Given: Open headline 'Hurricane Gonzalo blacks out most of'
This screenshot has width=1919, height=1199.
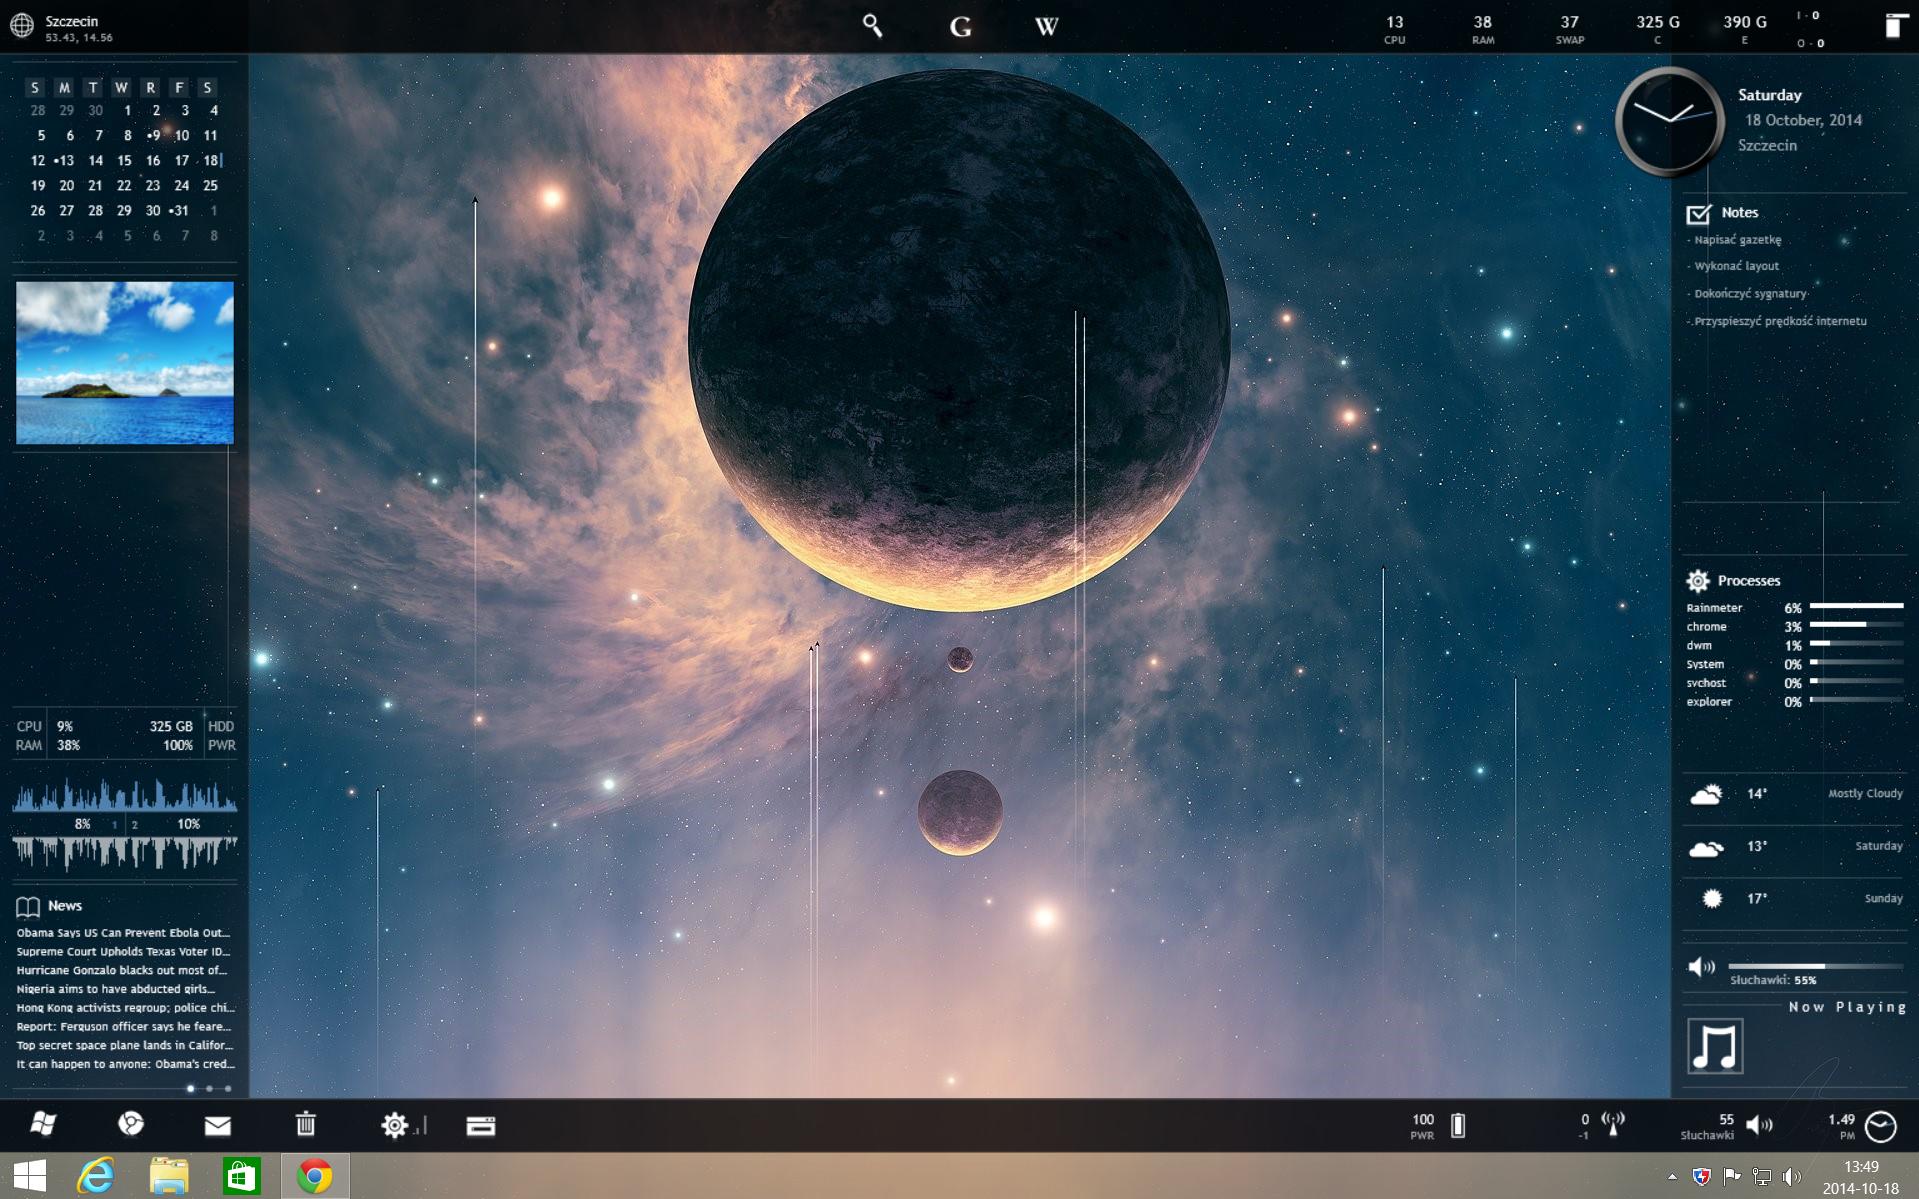Looking at the screenshot, I should 122,970.
